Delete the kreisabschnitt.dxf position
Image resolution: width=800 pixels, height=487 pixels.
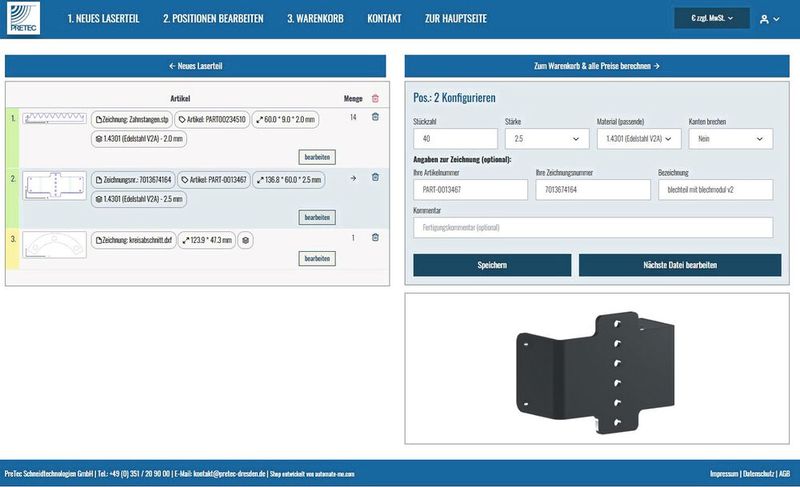click(376, 237)
